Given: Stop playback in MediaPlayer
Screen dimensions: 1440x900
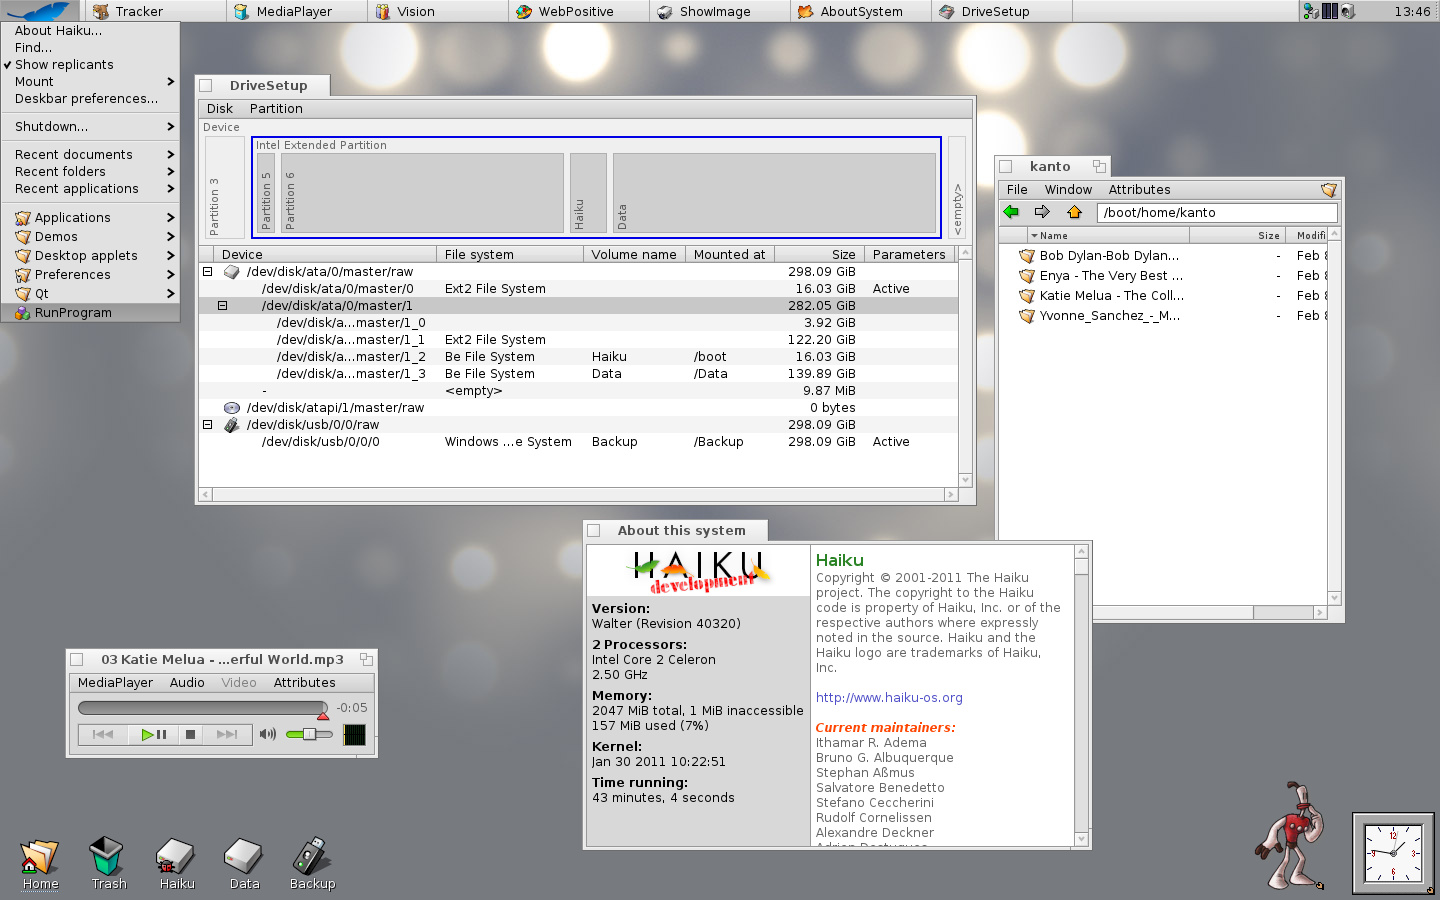Looking at the screenshot, I should tap(190, 734).
